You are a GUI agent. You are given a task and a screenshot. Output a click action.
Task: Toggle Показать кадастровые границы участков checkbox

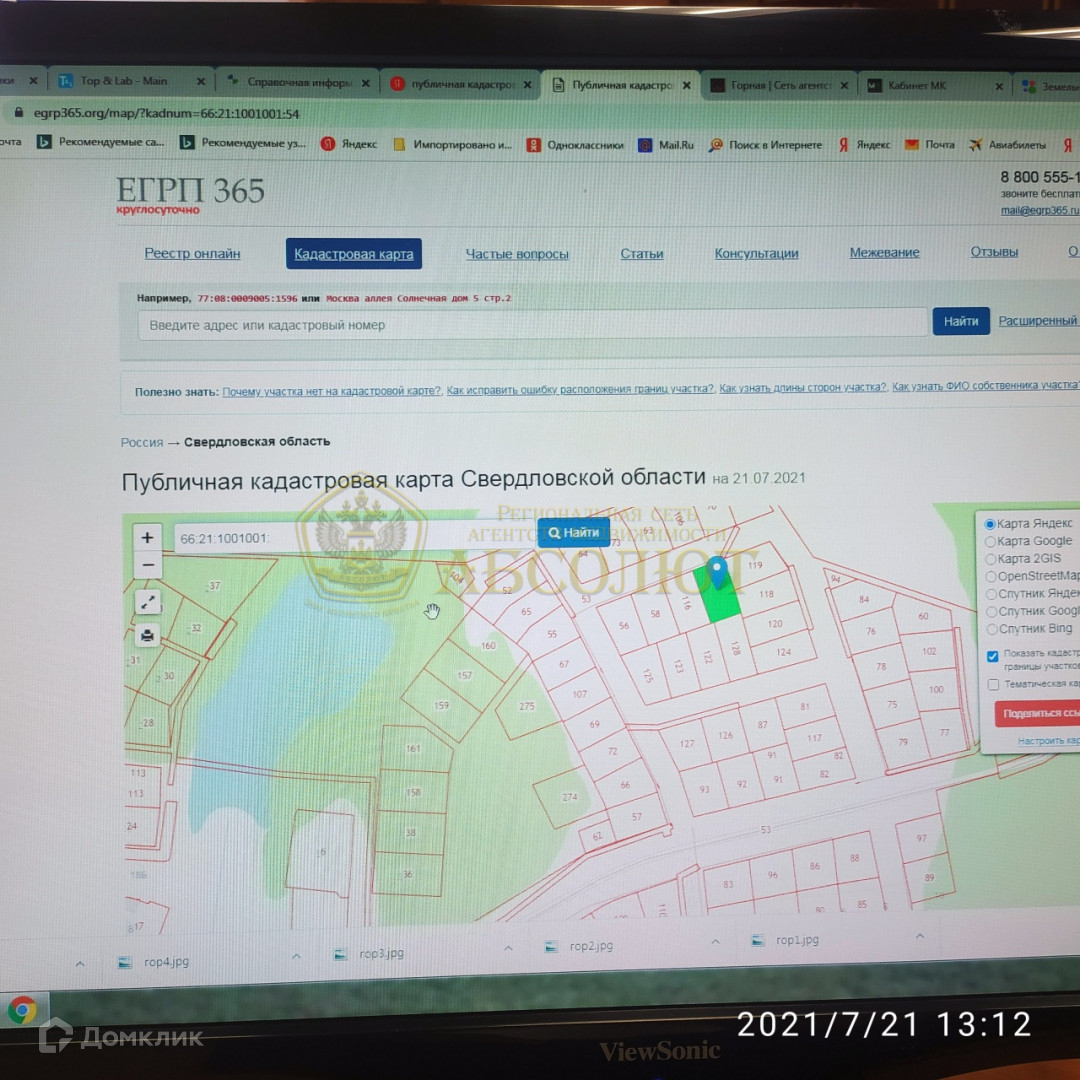tap(993, 656)
